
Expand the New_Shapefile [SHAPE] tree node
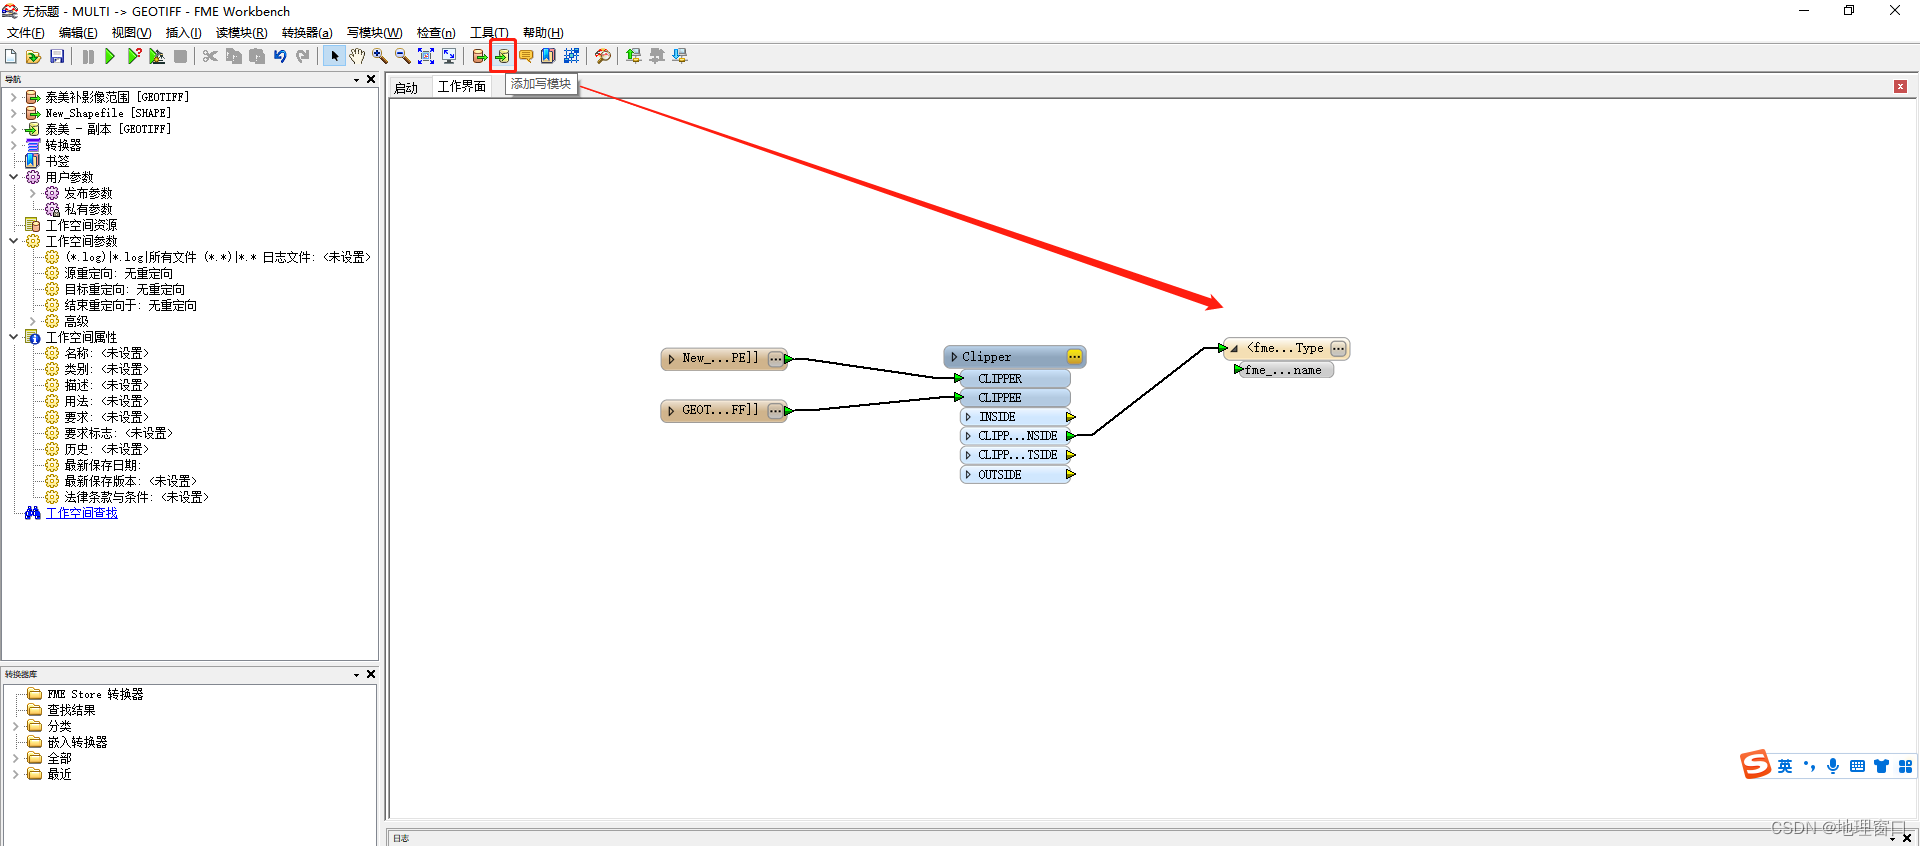[x=13, y=113]
